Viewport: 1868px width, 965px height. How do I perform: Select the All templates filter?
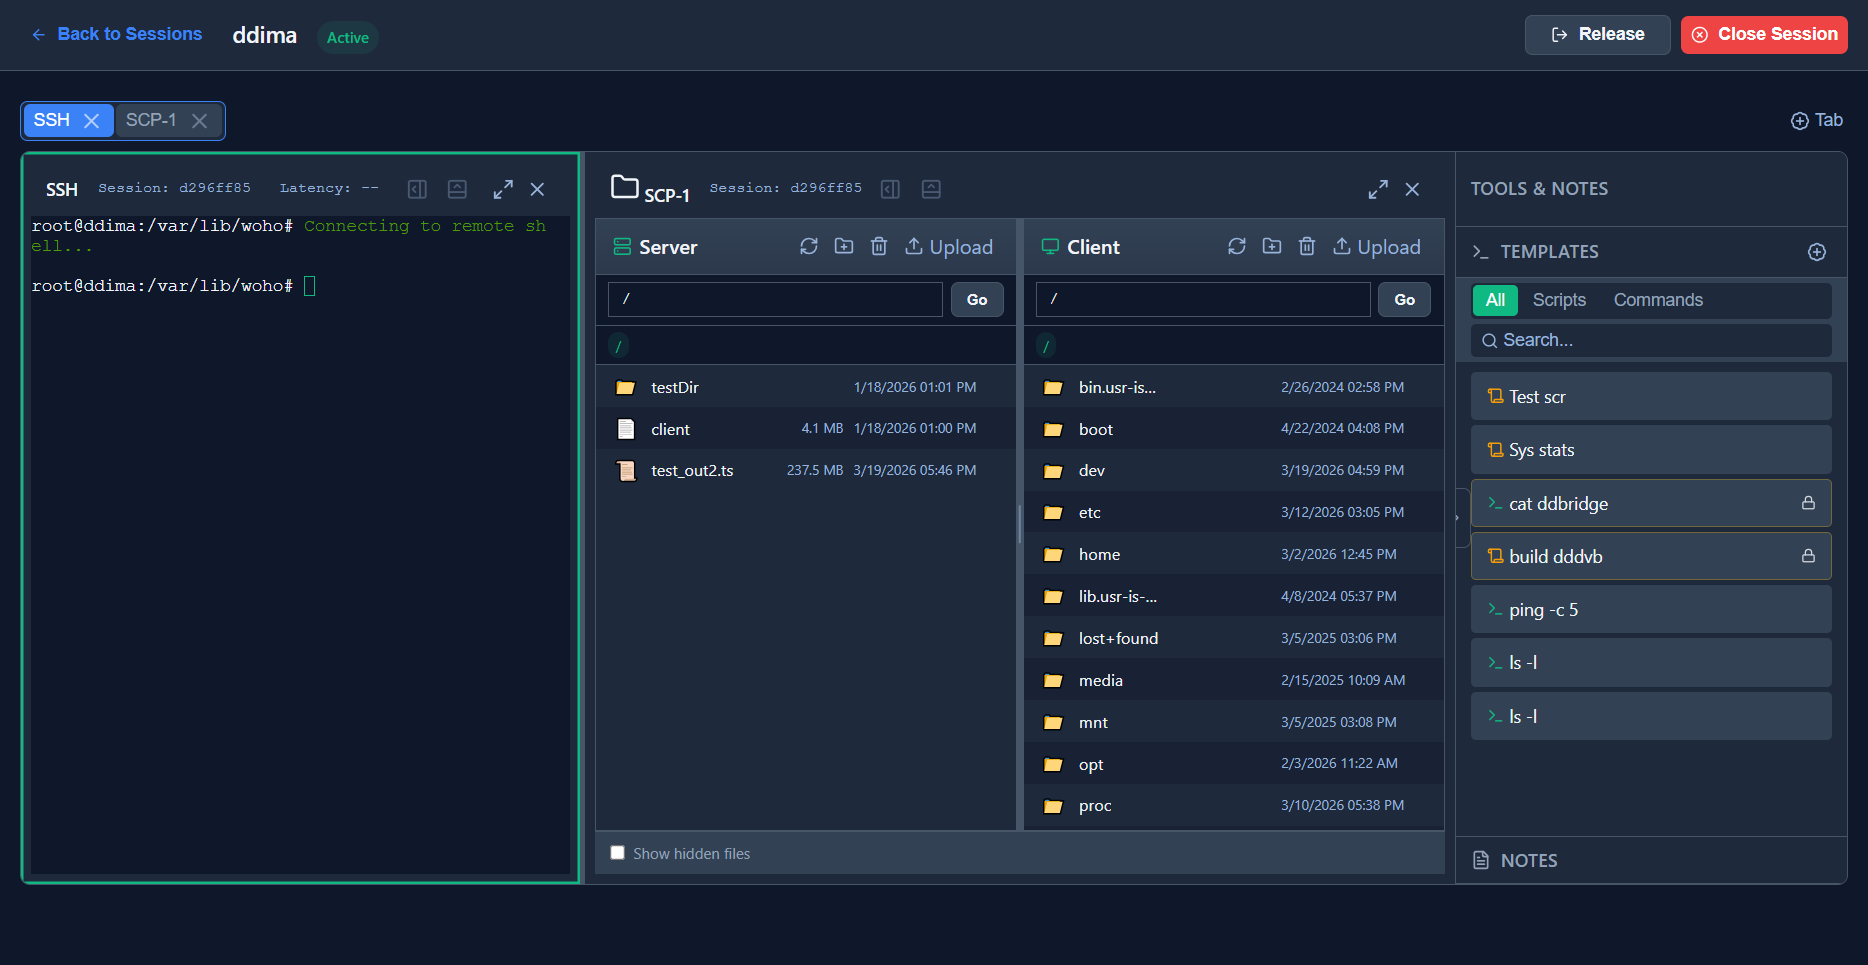(1495, 300)
